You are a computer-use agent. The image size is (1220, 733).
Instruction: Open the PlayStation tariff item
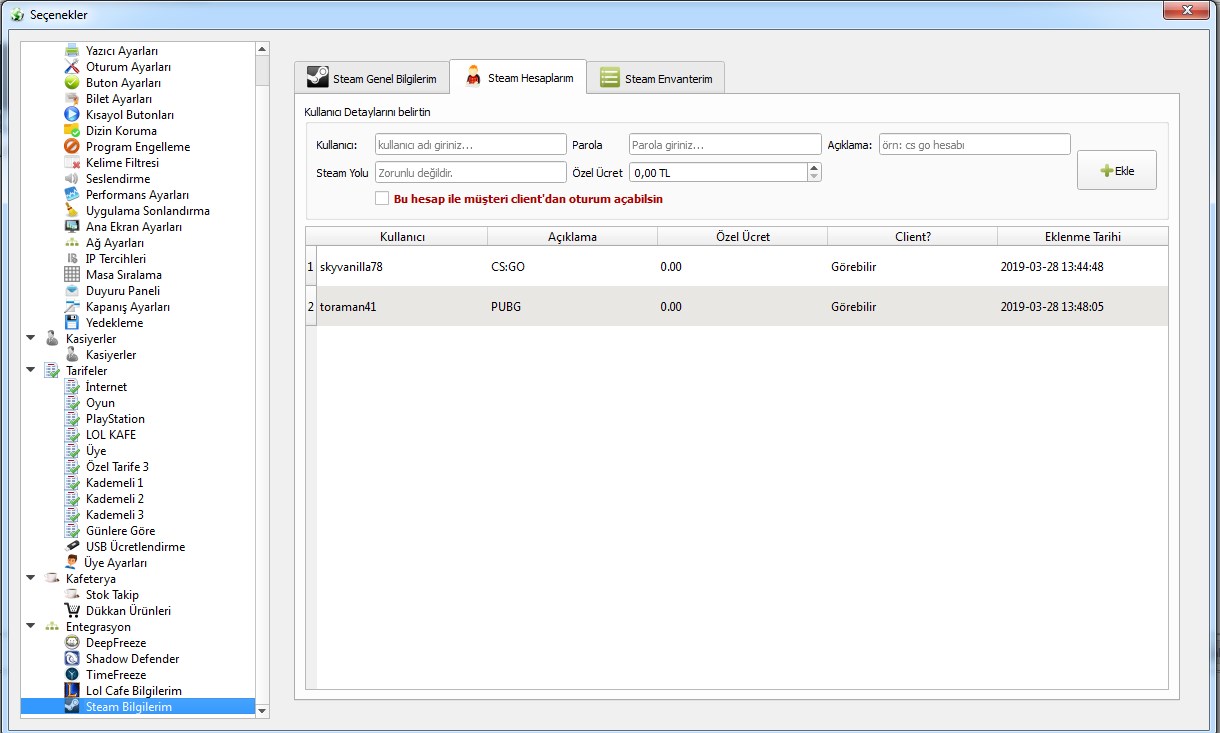click(115, 419)
